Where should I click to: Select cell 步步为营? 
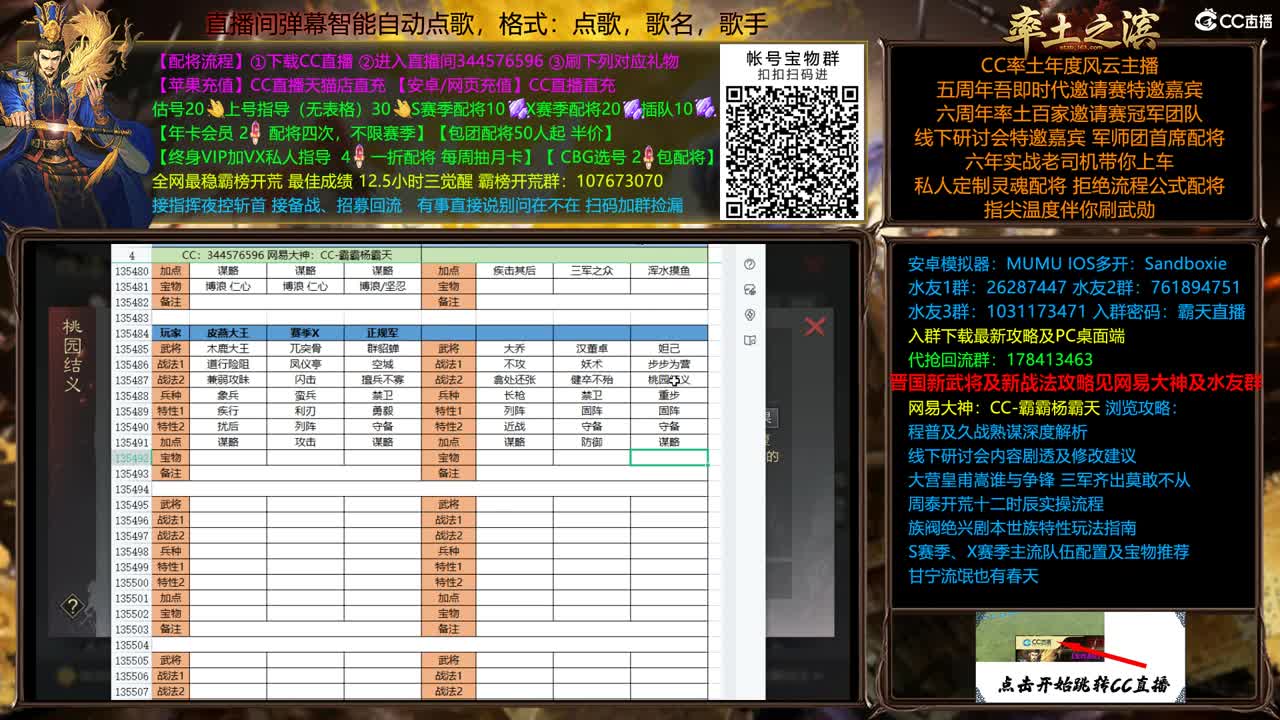[x=669, y=364]
